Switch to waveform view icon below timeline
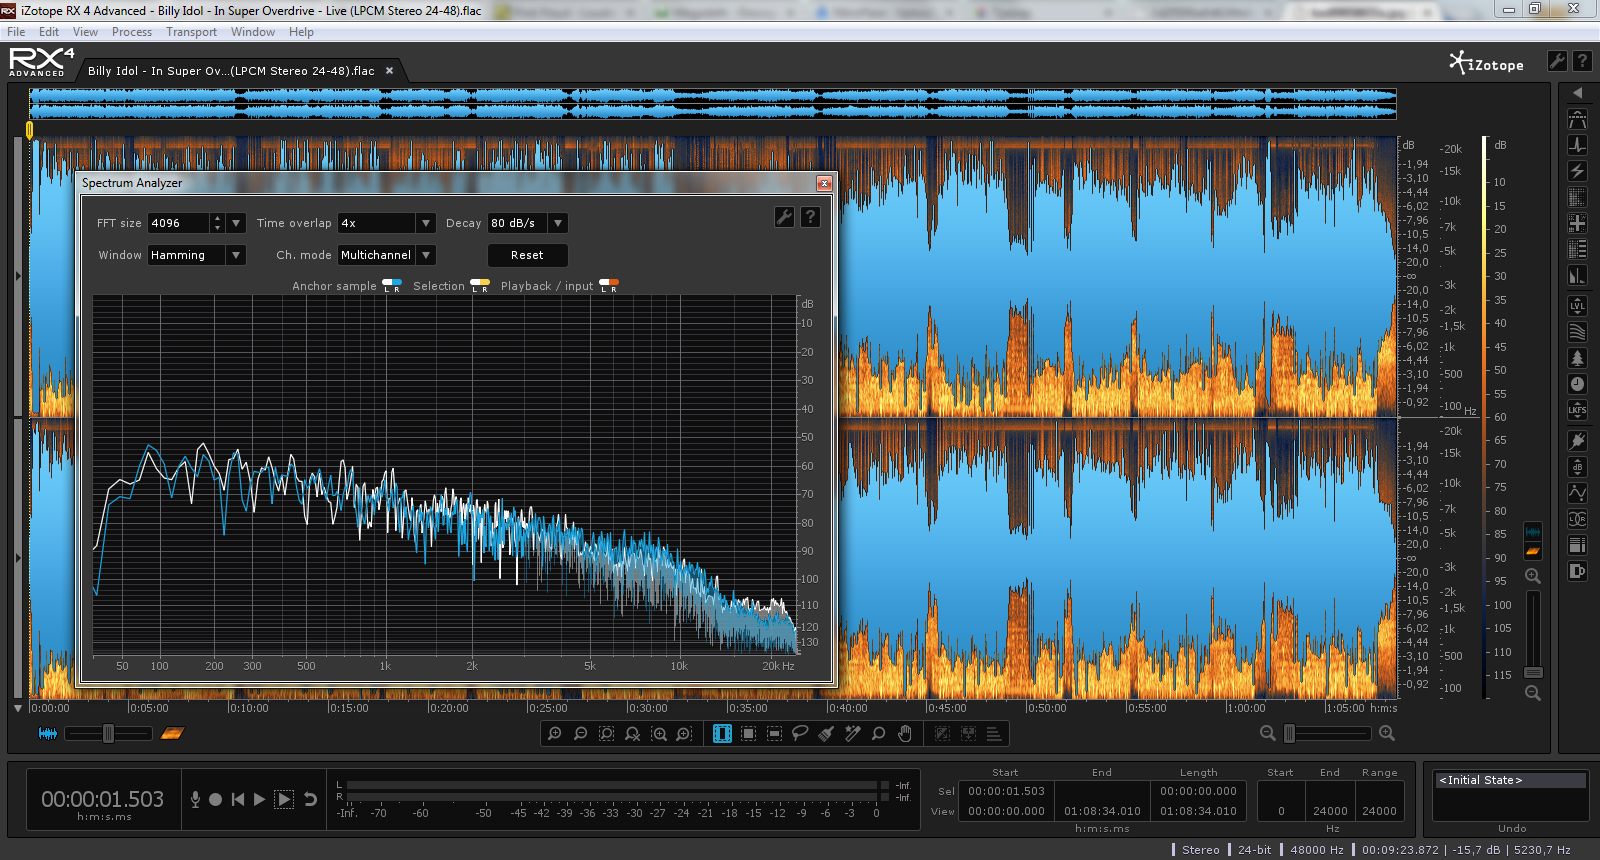Viewport: 1600px width, 860px height. (x=48, y=734)
